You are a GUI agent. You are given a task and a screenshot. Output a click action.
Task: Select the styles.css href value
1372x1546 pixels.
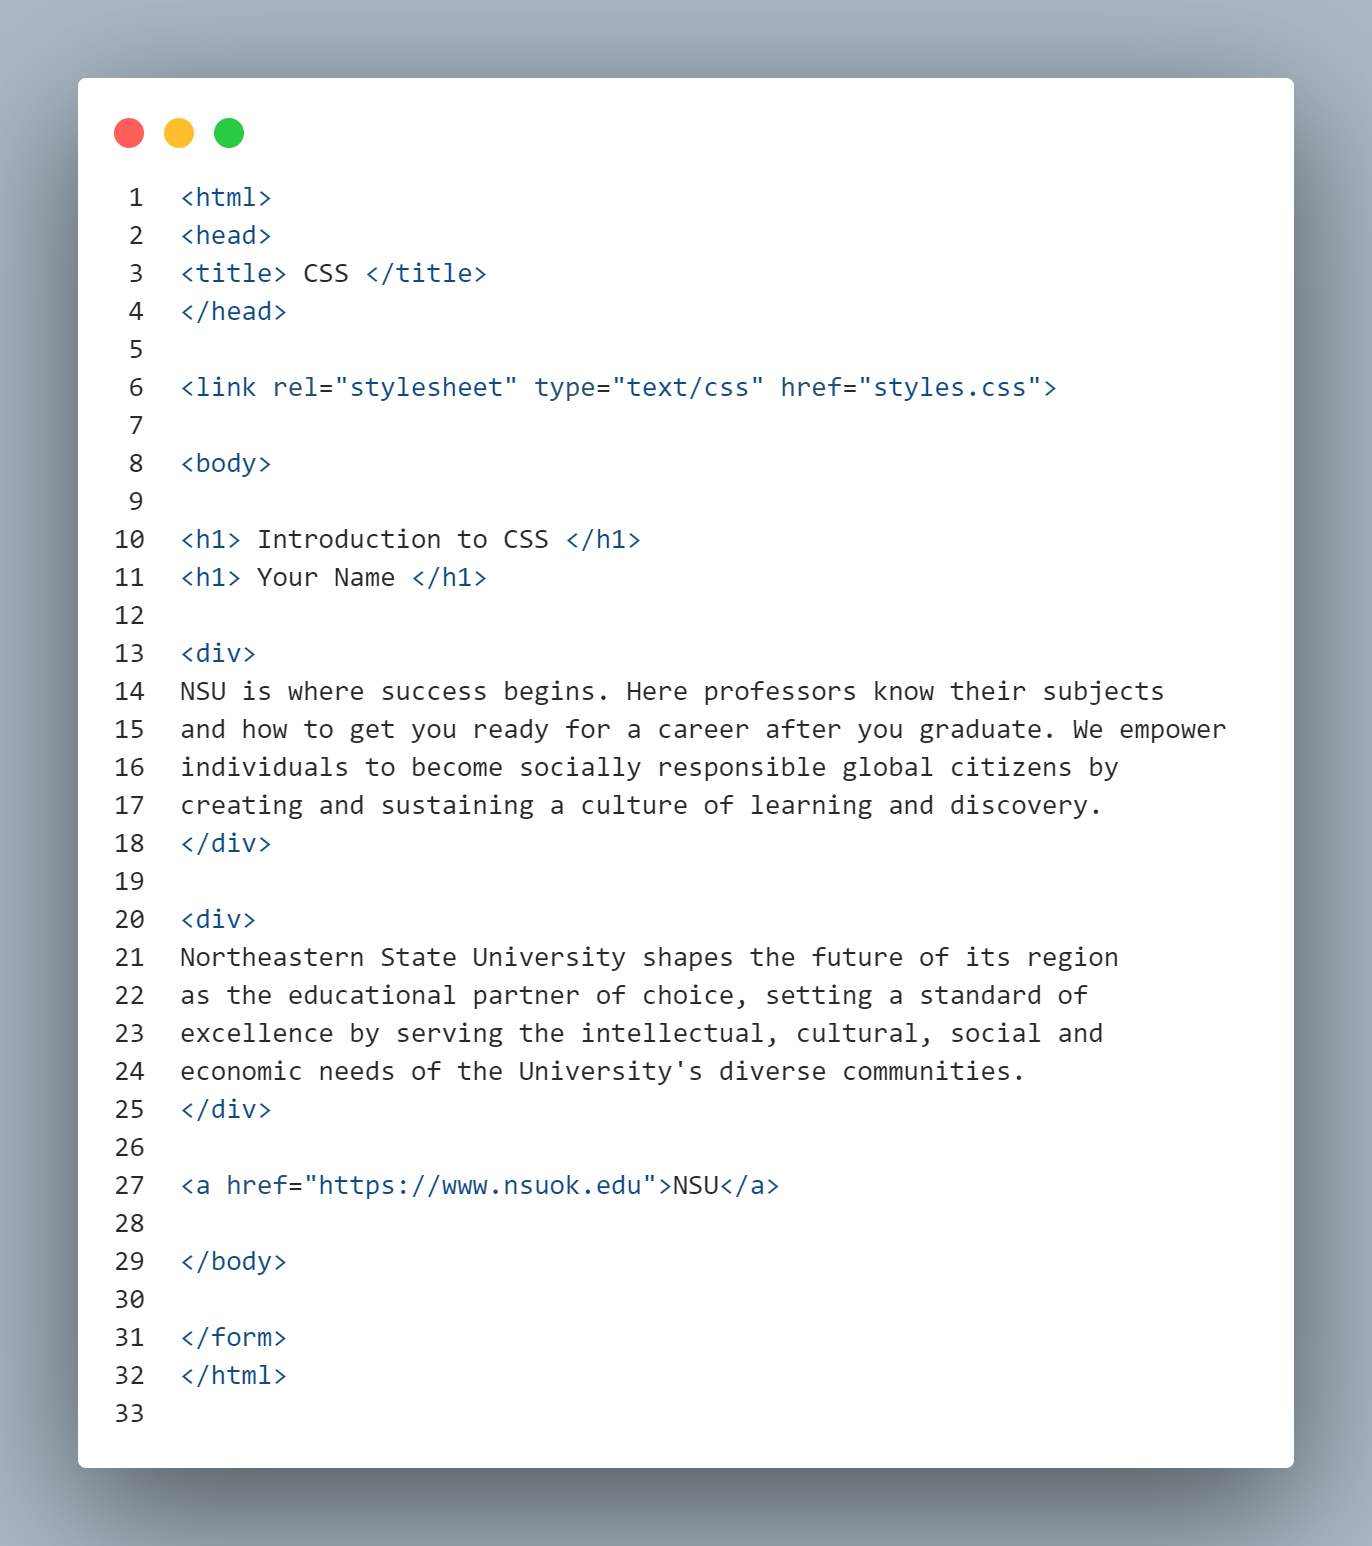949,388
